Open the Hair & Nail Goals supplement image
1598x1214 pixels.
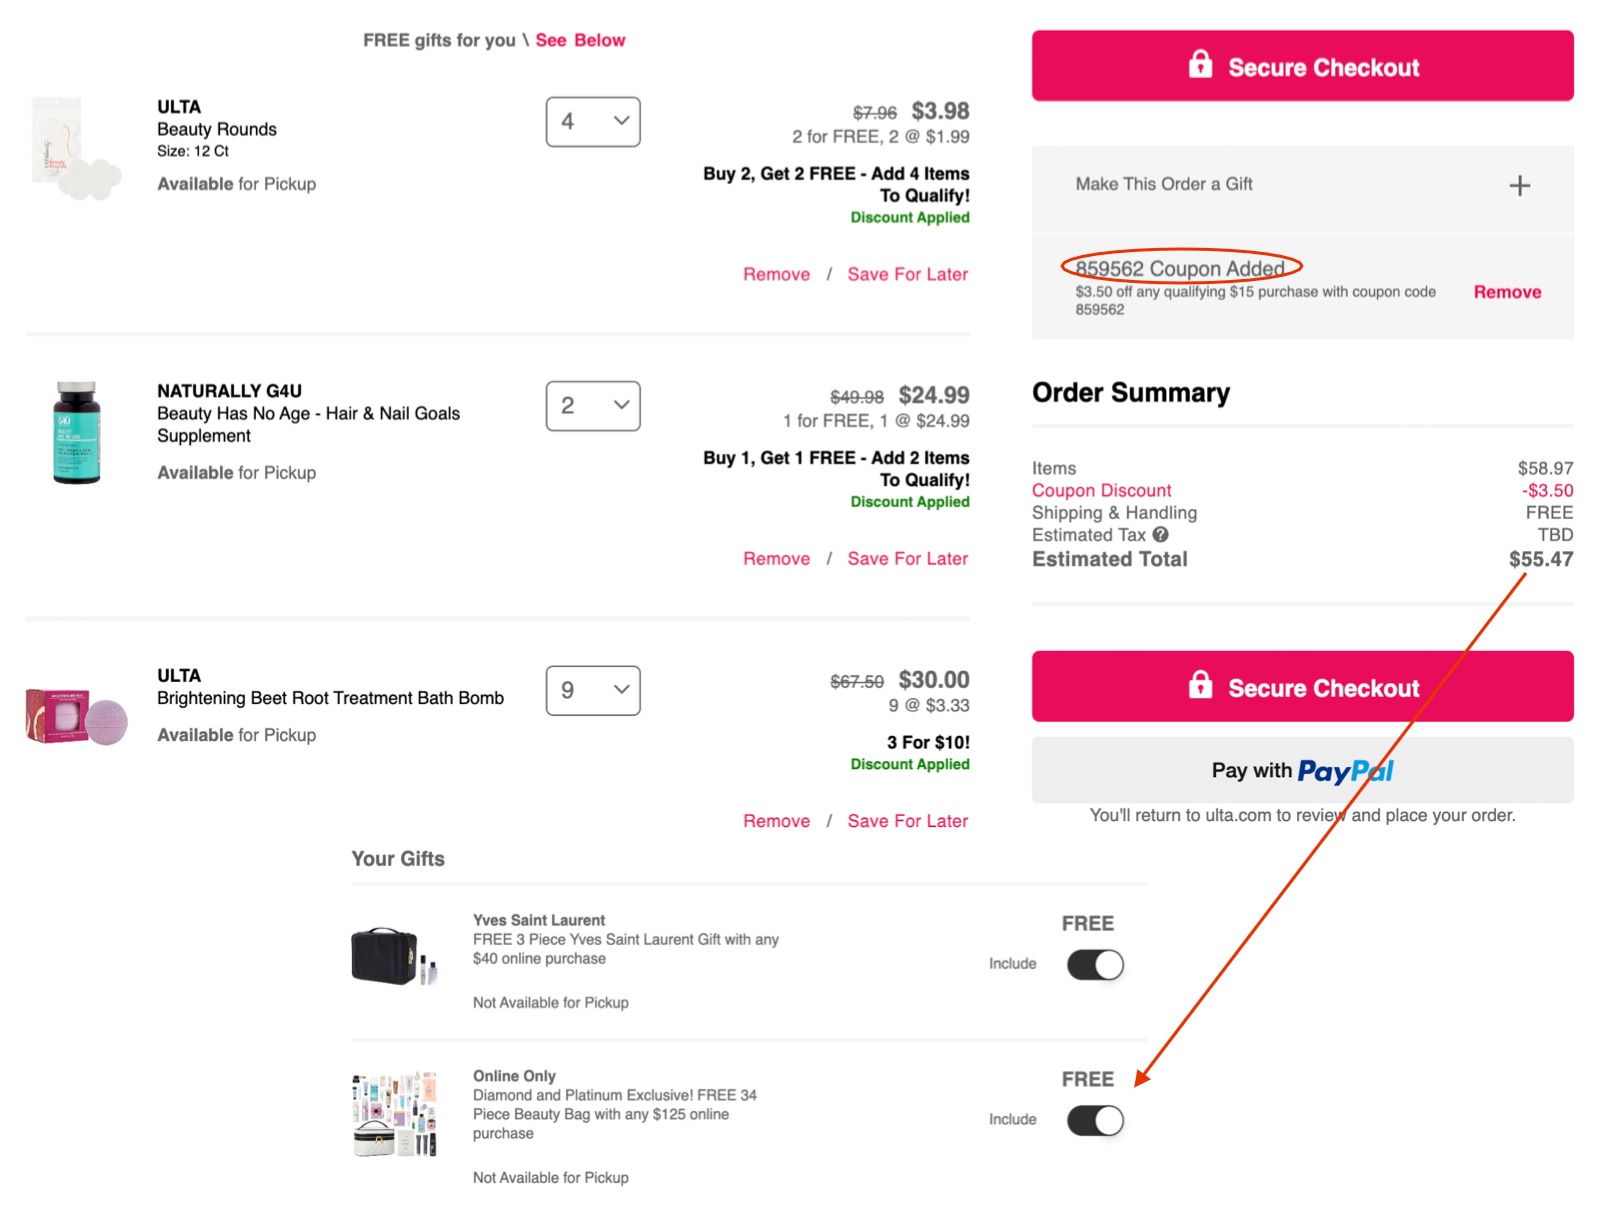pos(77,432)
